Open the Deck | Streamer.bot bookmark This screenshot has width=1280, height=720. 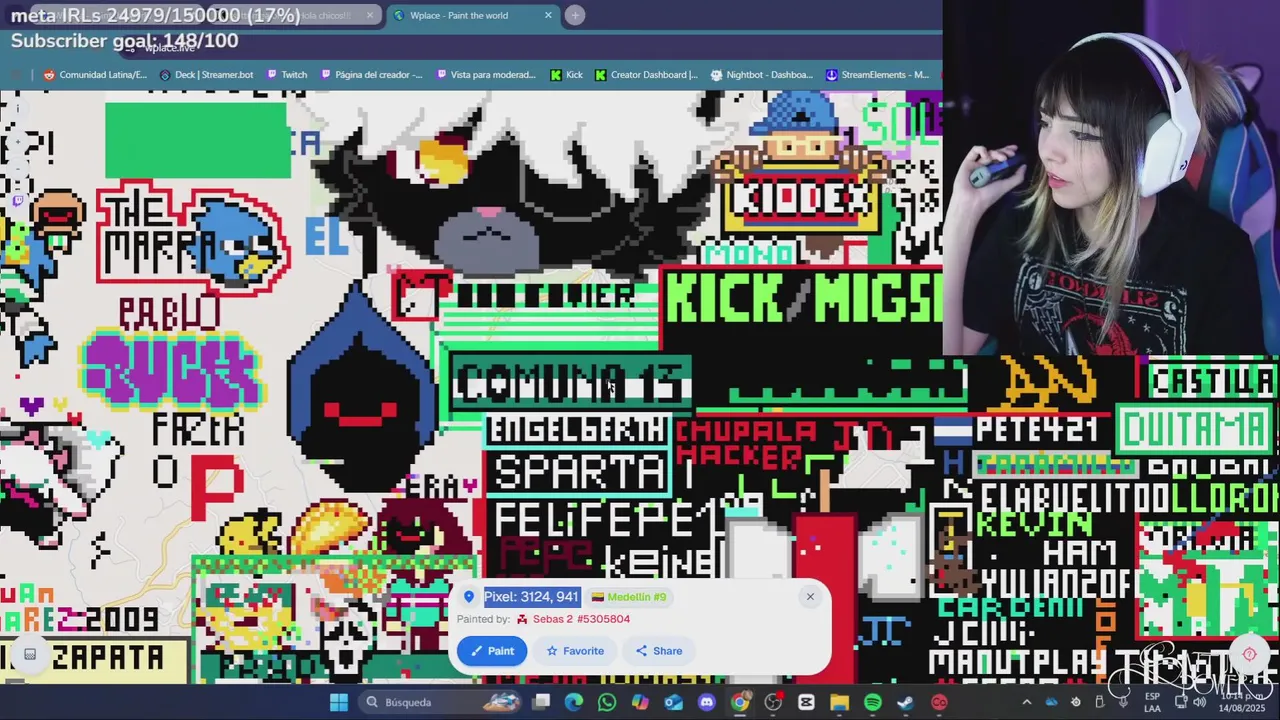(206, 74)
